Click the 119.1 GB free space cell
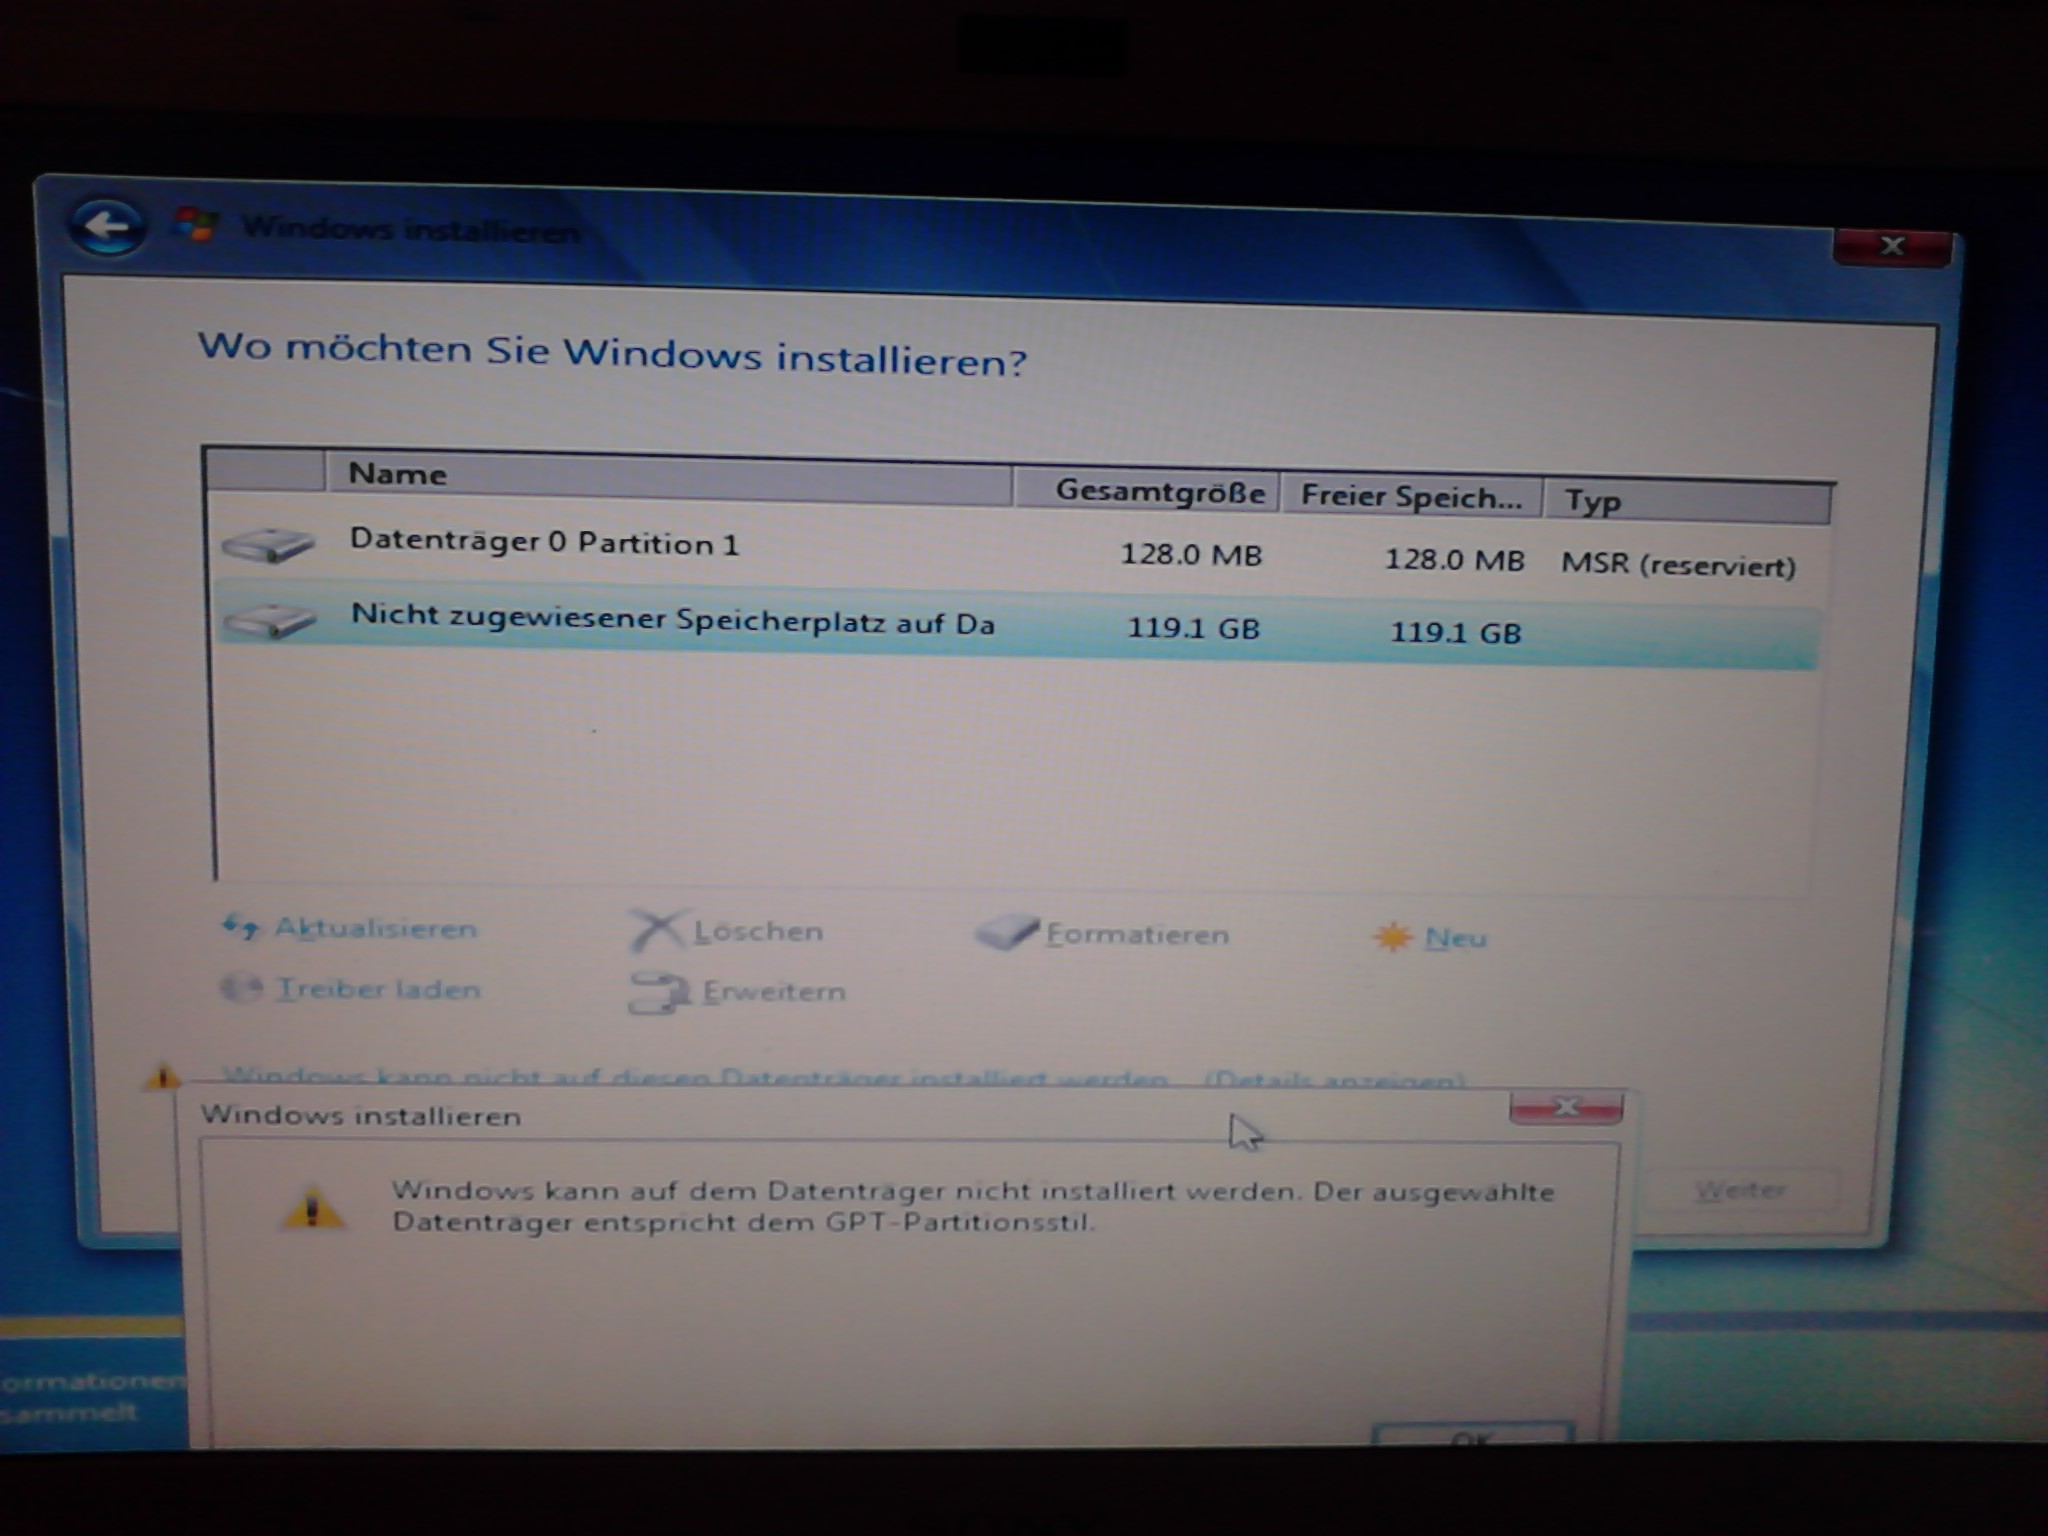 [1456, 632]
